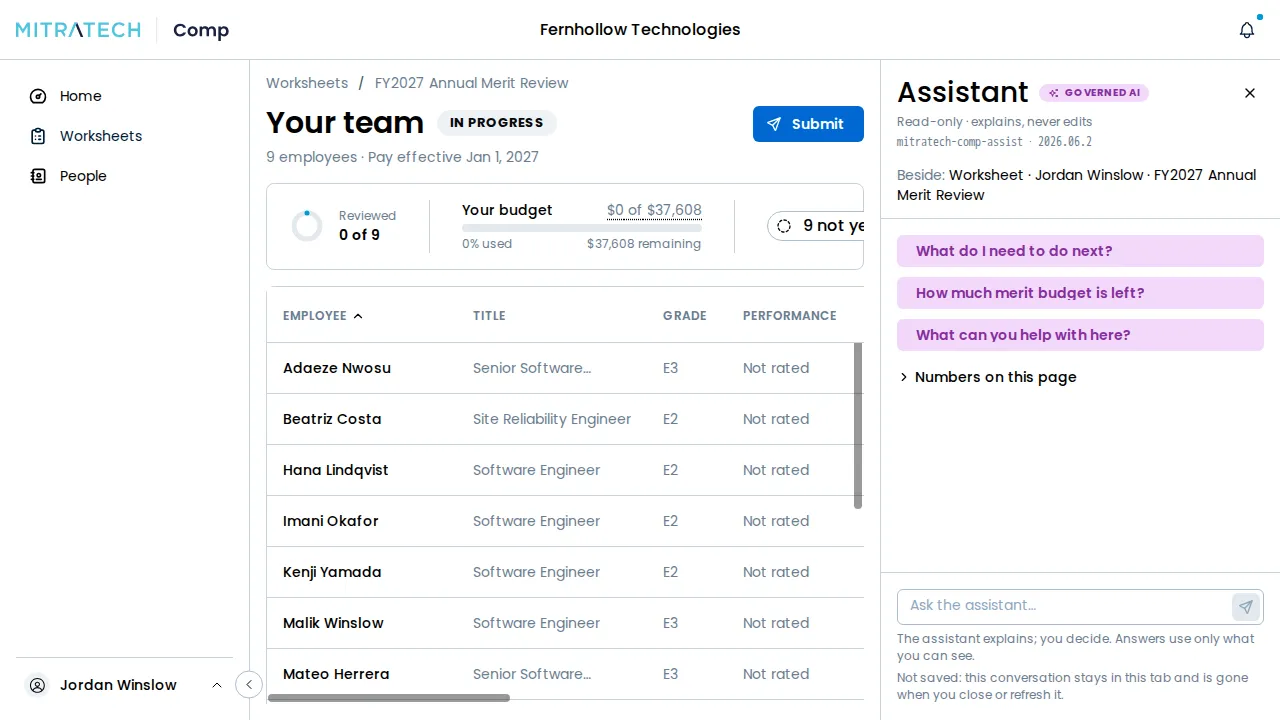This screenshot has height=720, width=1280.
Task: Send the assistant message
Action: [1246, 607]
